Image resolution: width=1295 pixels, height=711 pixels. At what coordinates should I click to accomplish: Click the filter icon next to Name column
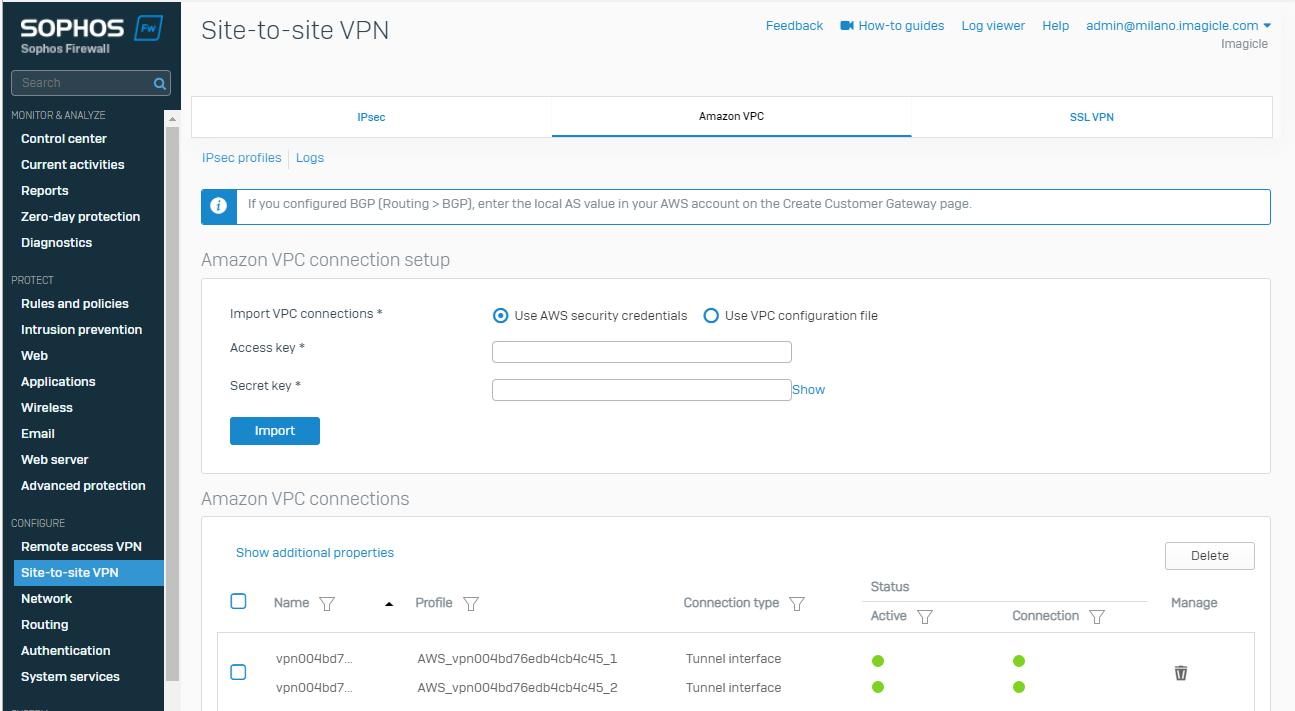click(326, 604)
